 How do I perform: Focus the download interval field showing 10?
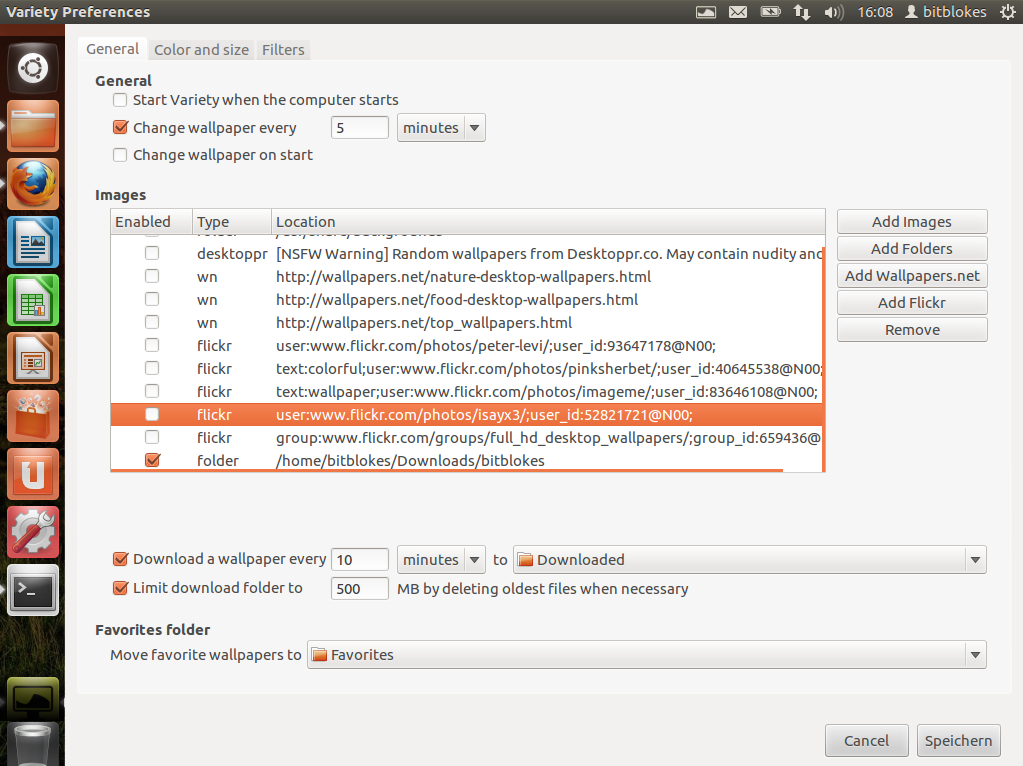click(359, 560)
